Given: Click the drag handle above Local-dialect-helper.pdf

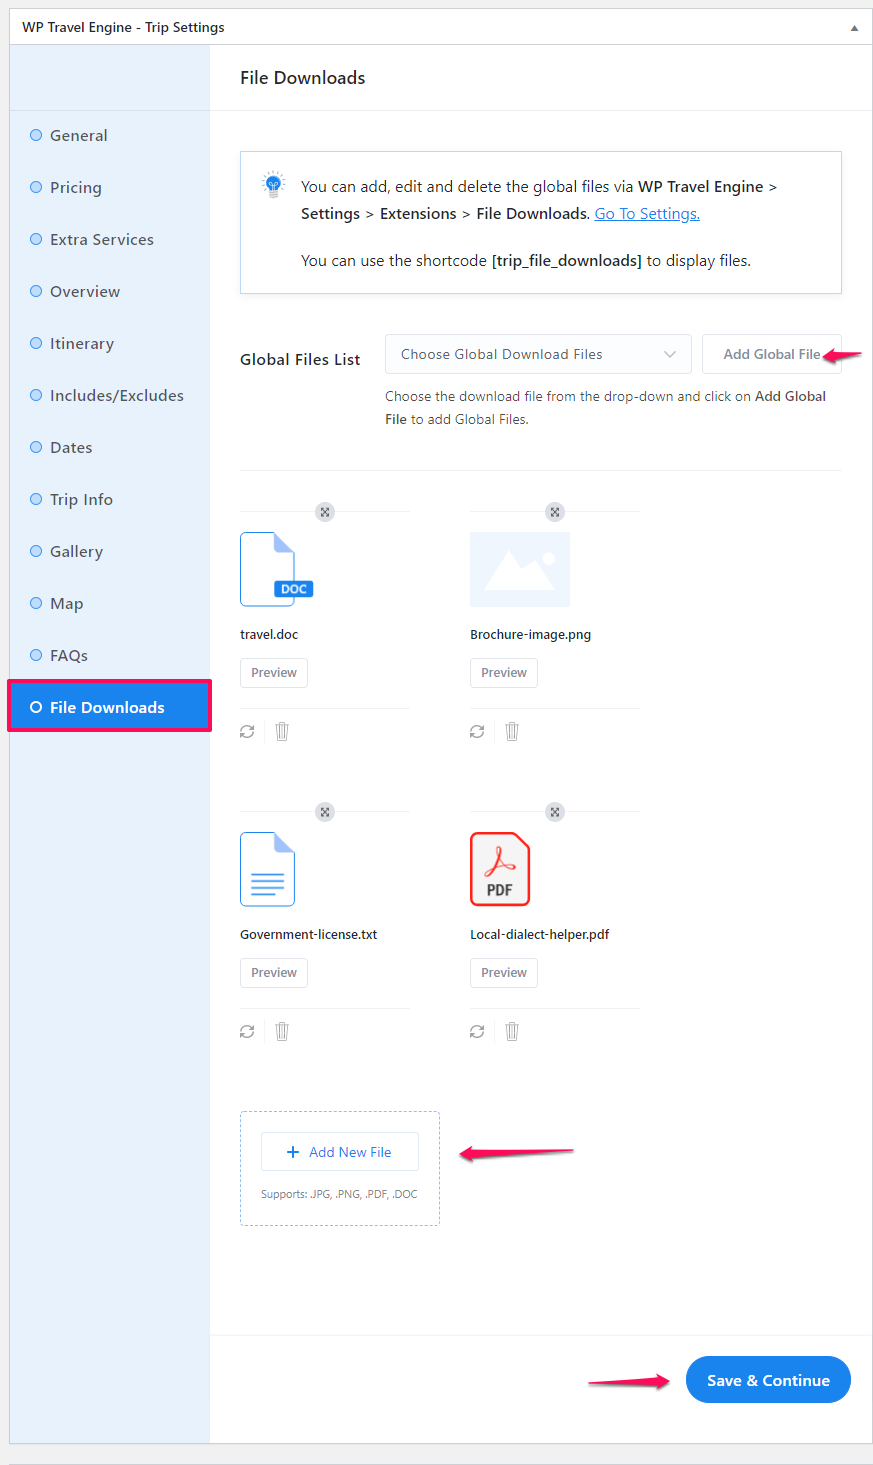Looking at the screenshot, I should point(555,812).
